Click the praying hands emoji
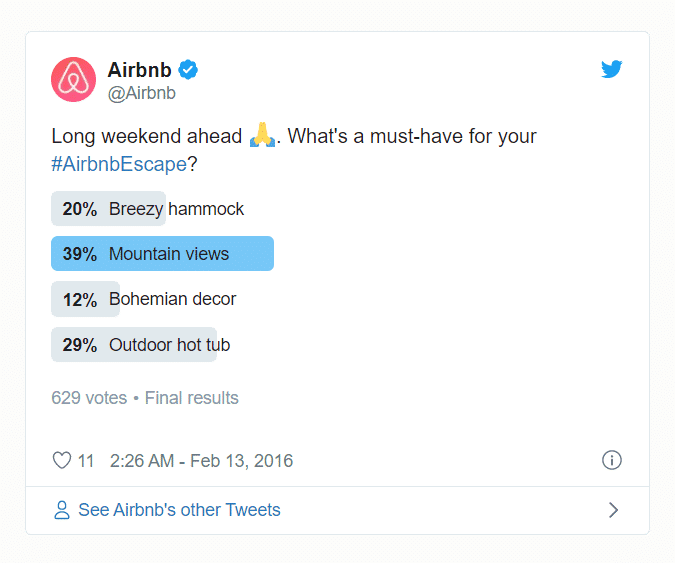 (262, 135)
